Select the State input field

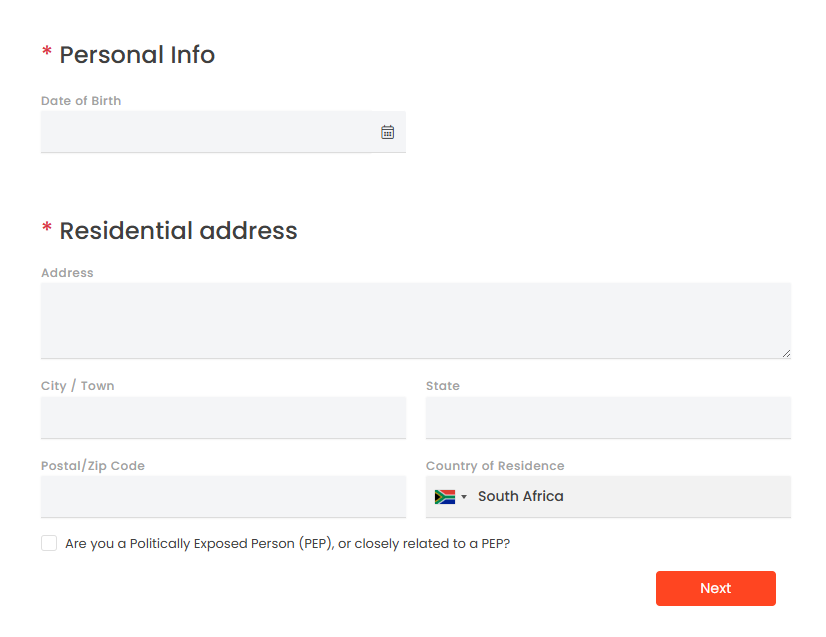click(608, 417)
